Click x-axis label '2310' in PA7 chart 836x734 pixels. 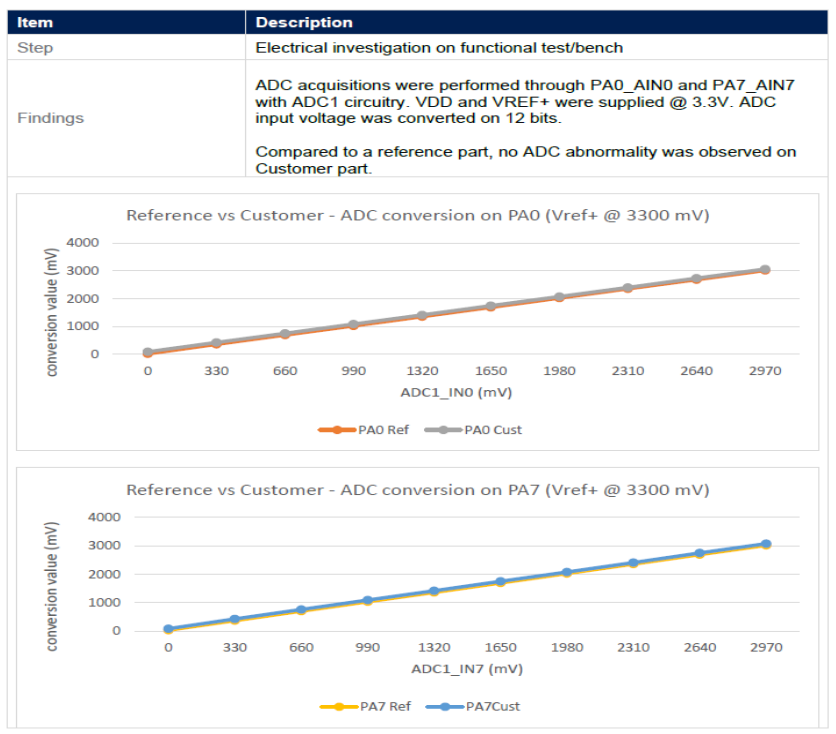tap(633, 648)
